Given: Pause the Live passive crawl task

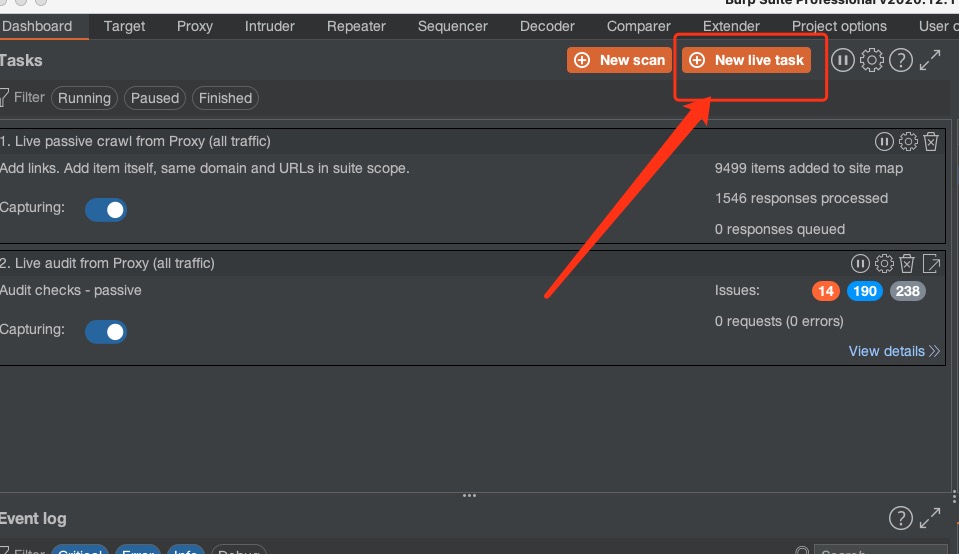Looking at the screenshot, I should click(884, 141).
